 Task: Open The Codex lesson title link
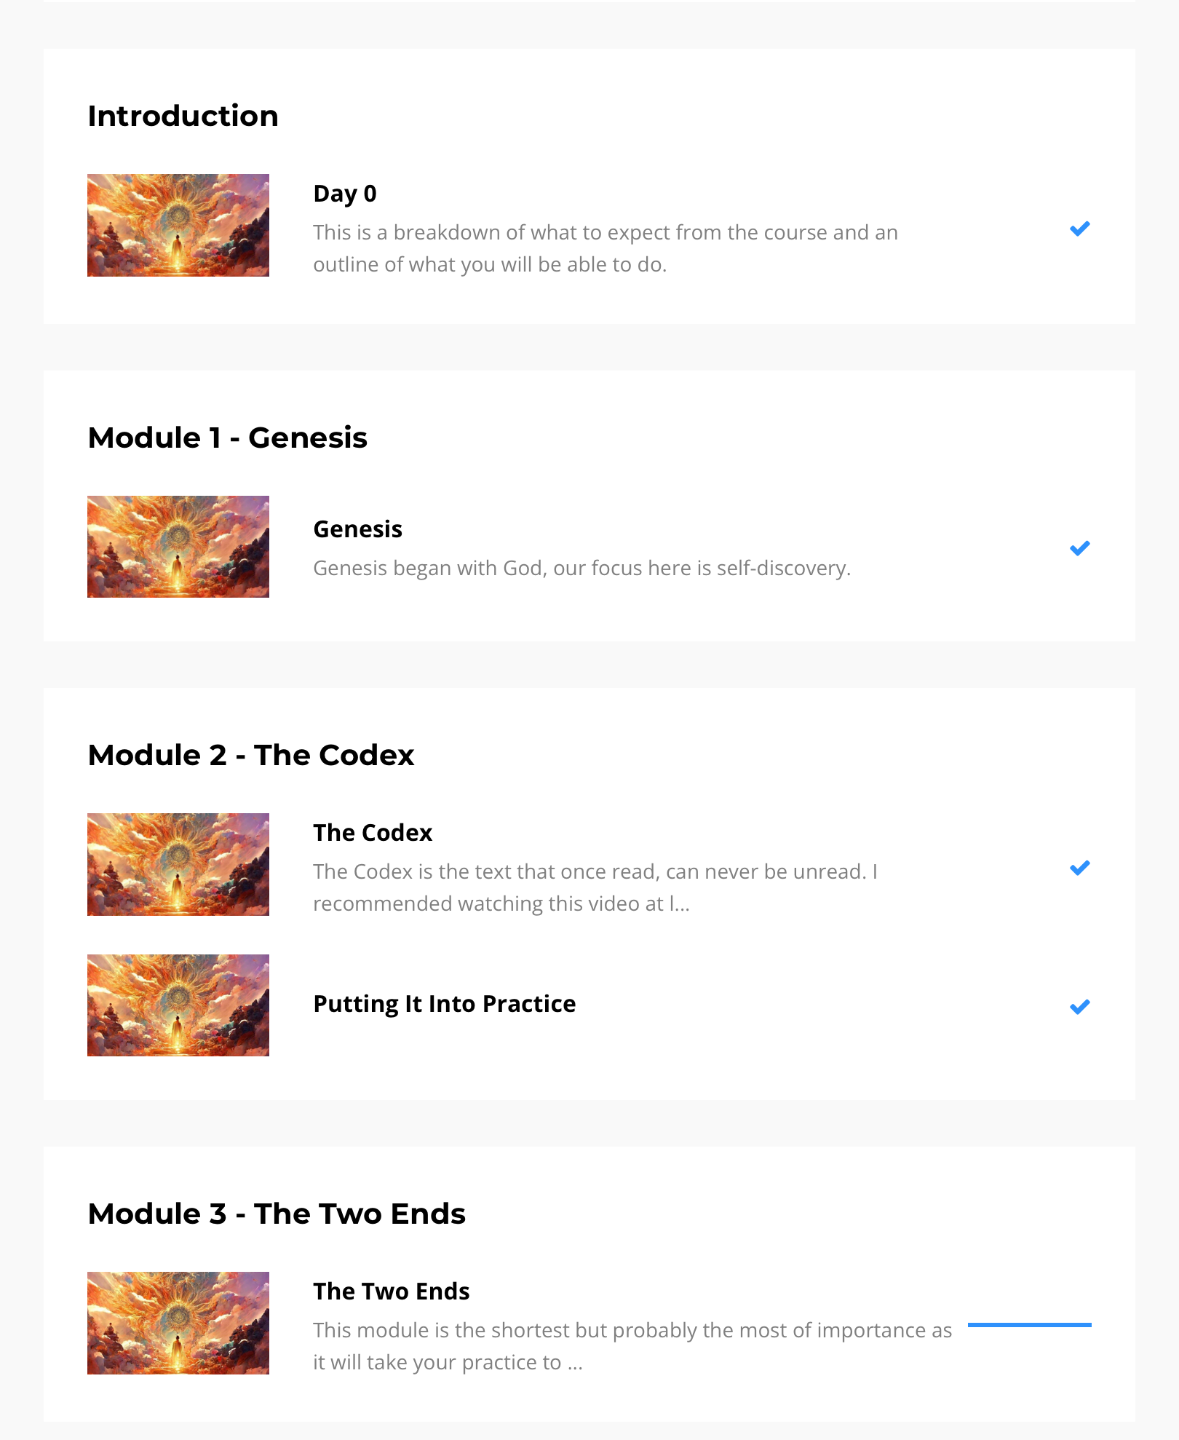tap(373, 833)
